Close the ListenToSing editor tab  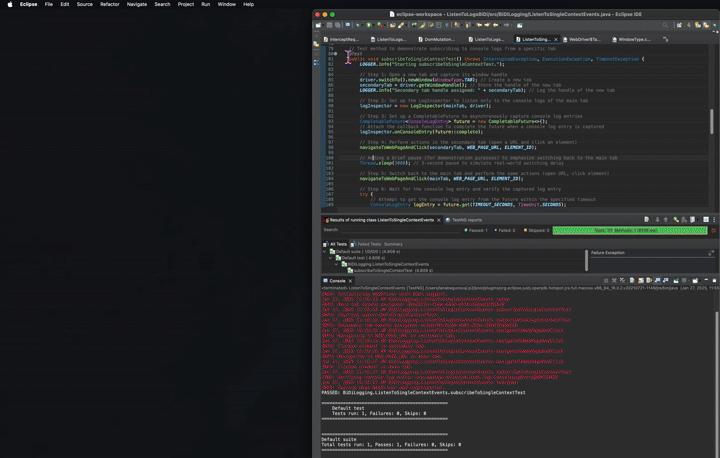(x=556, y=40)
